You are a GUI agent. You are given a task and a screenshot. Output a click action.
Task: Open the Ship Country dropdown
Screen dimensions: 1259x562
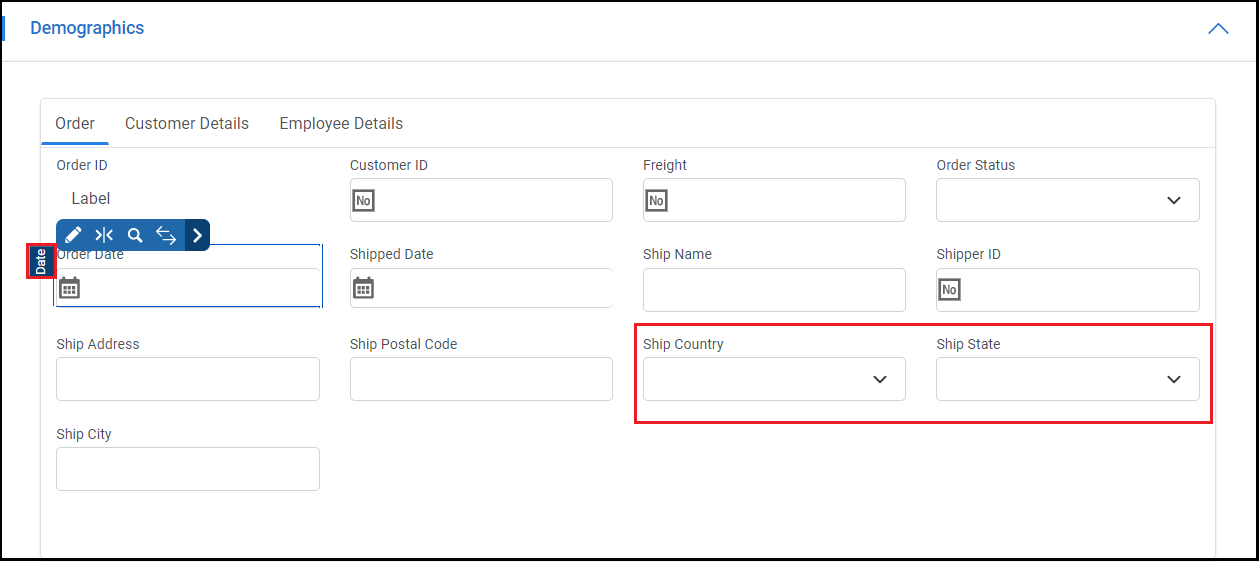(x=774, y=379)
